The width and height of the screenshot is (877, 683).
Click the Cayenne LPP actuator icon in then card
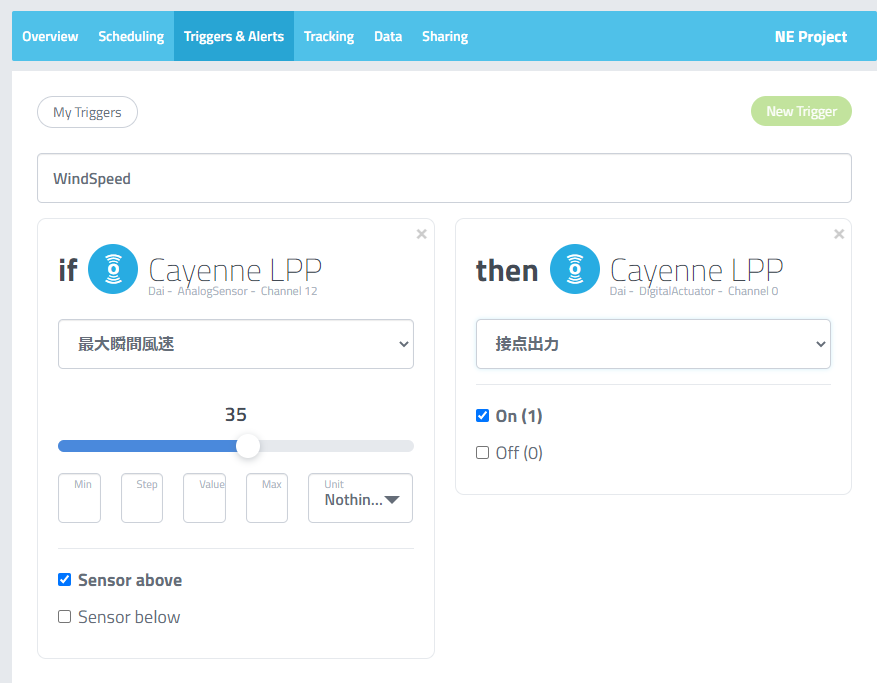(x=574, y=269)
